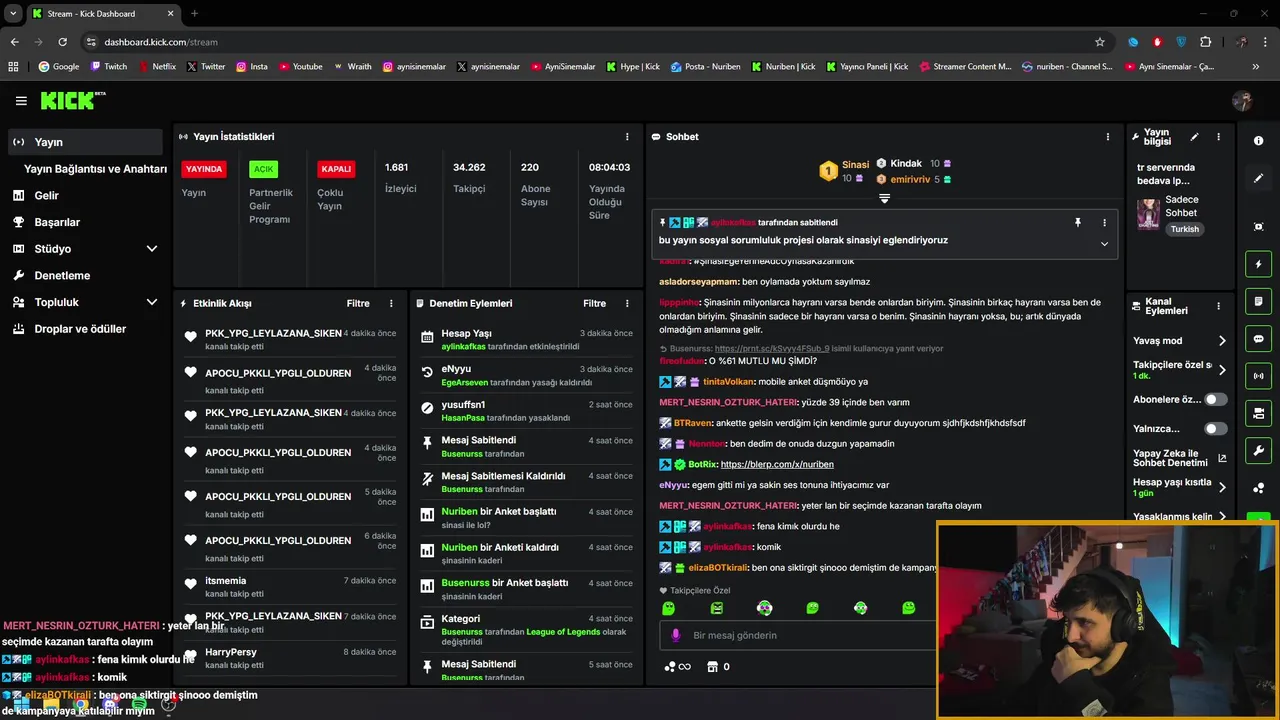The width and height of the screenshot is (1280, 720).
Task: Click the Kick logo
Action: (72, 100)
